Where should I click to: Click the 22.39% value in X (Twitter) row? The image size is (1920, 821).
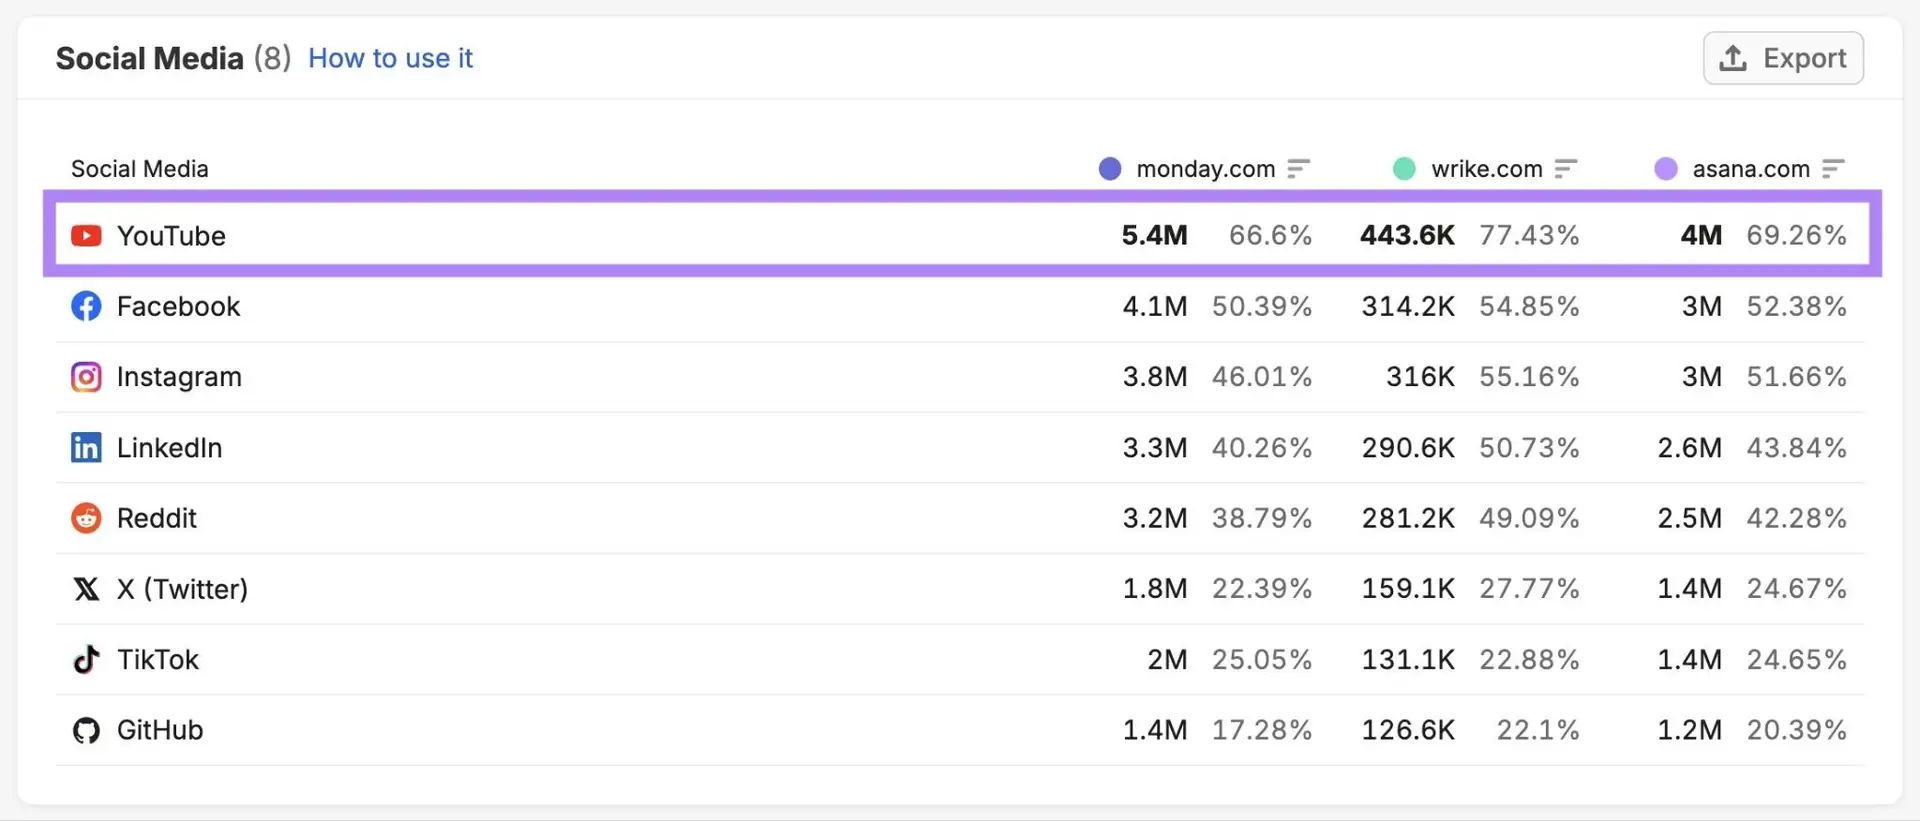1262,589
